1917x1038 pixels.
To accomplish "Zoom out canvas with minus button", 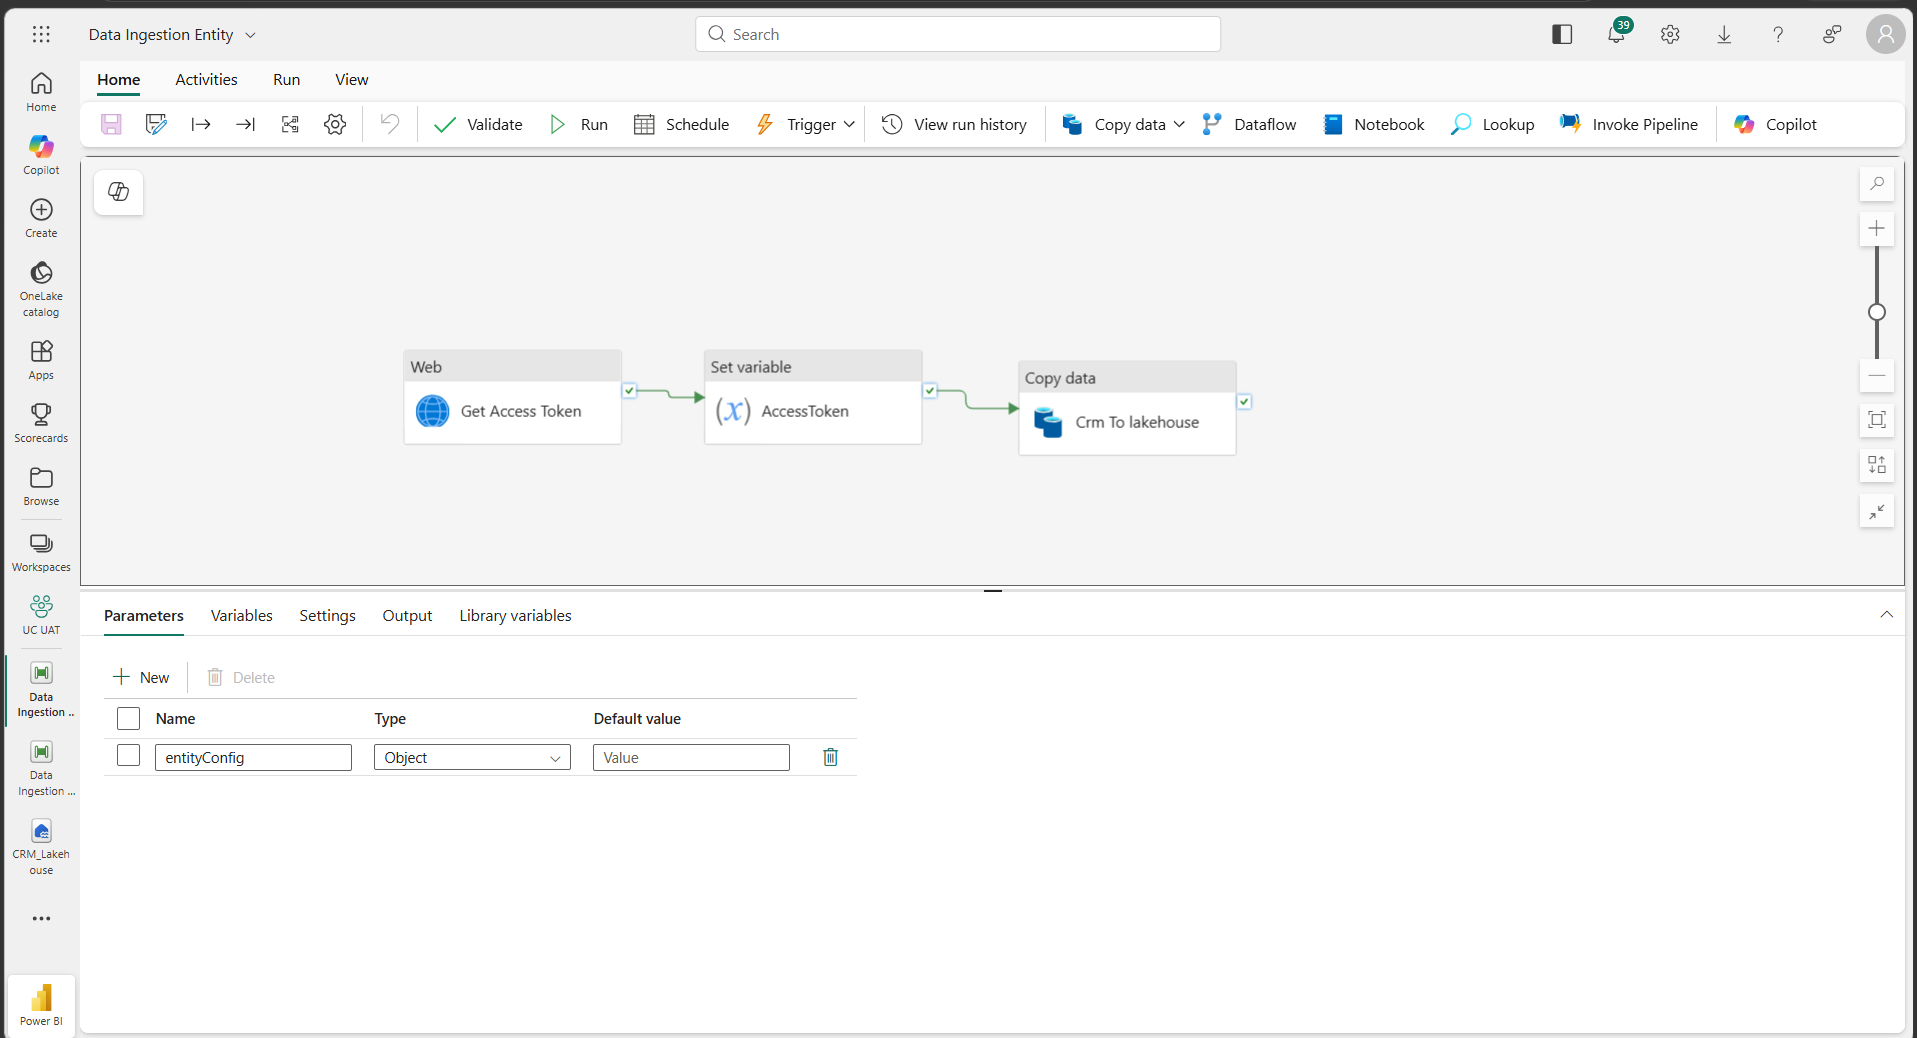I will tap(1877, 375).
